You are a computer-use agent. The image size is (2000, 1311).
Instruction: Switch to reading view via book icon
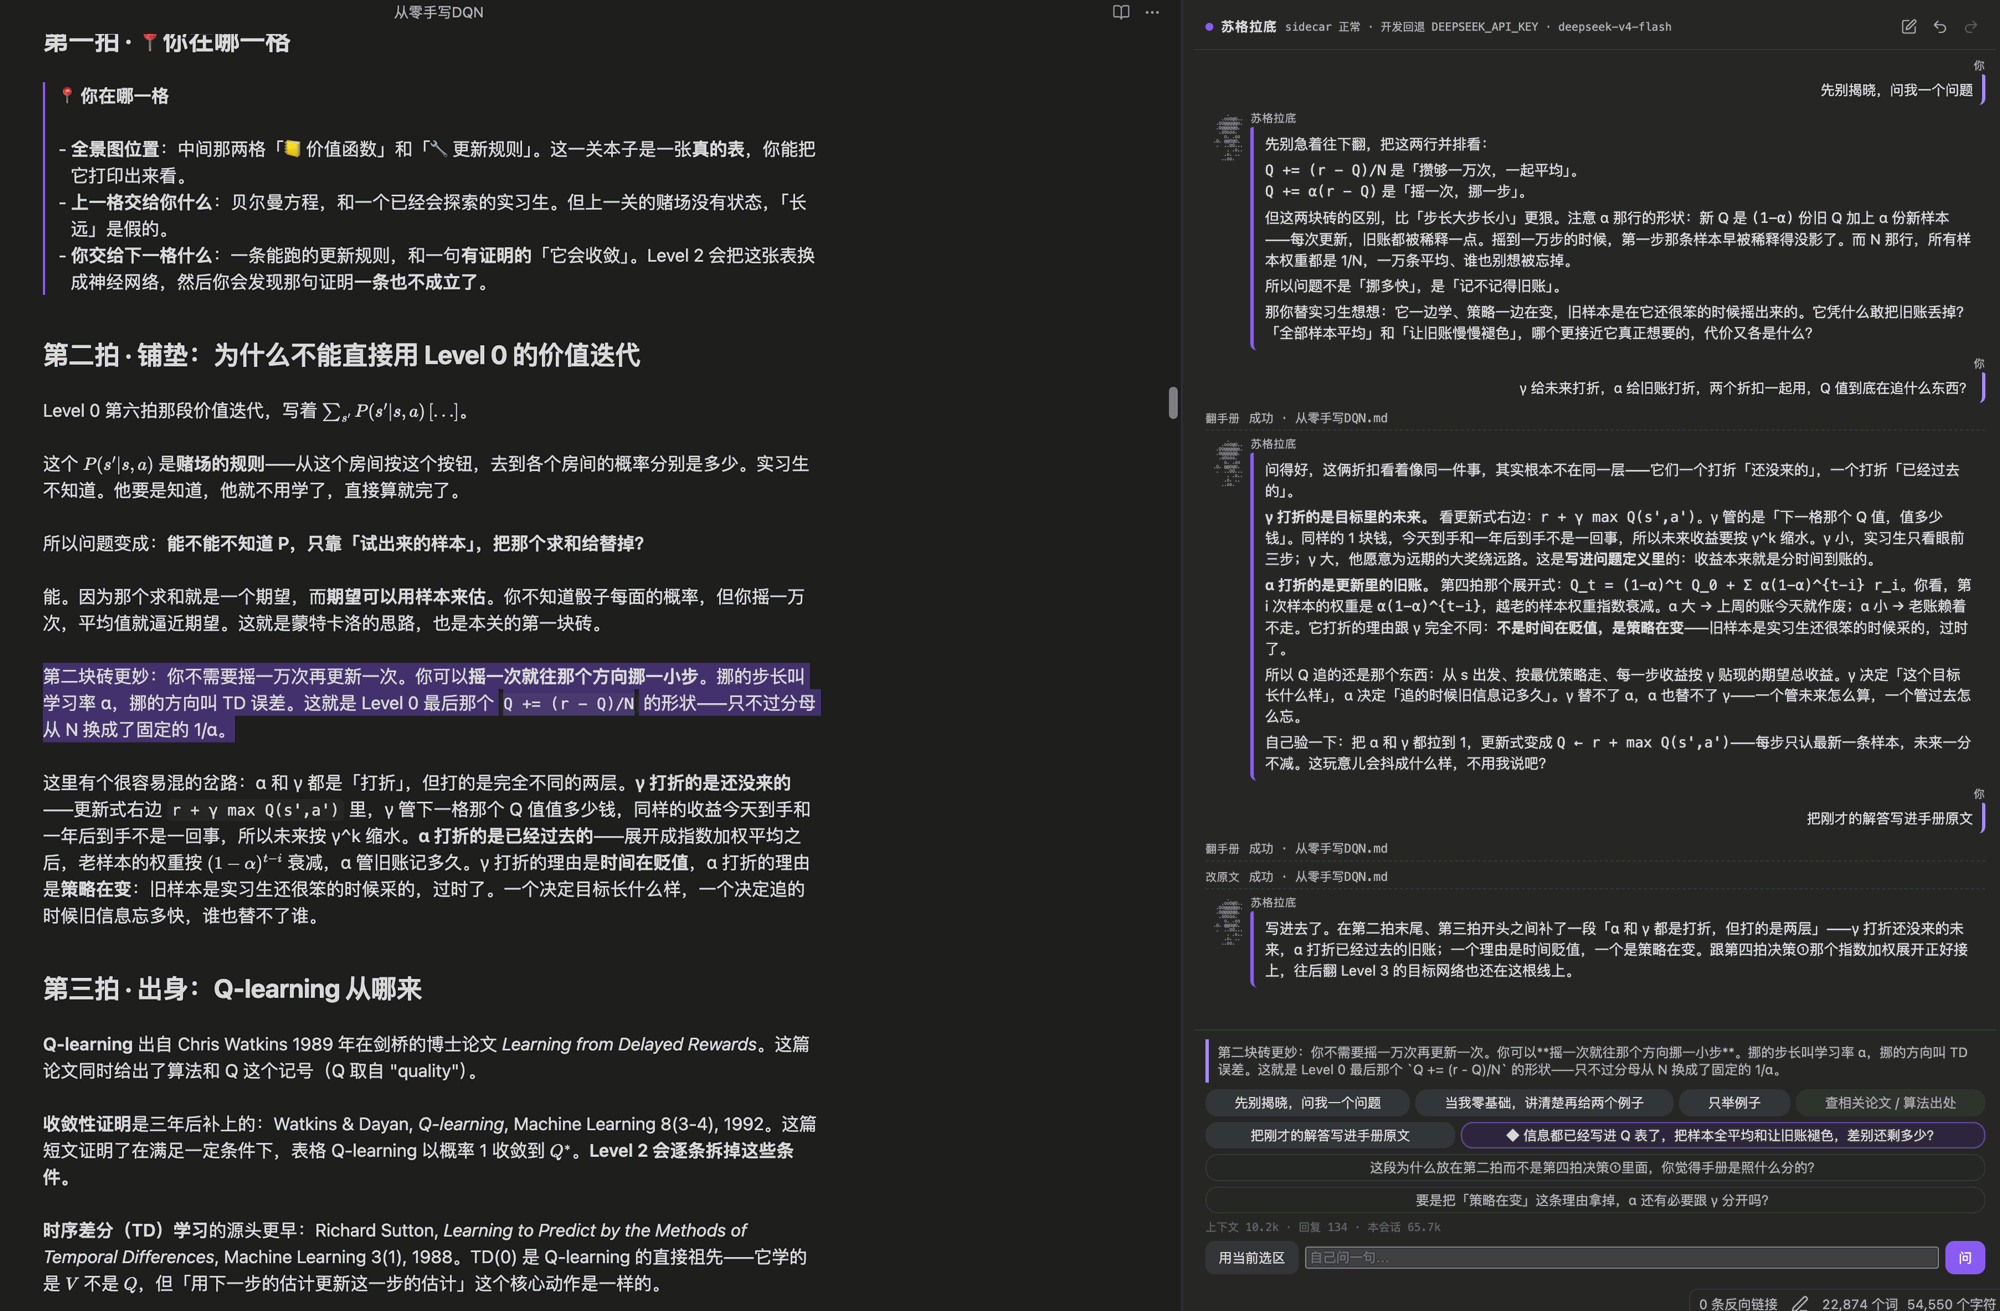pyautogui.click(x=1121, y=12)
